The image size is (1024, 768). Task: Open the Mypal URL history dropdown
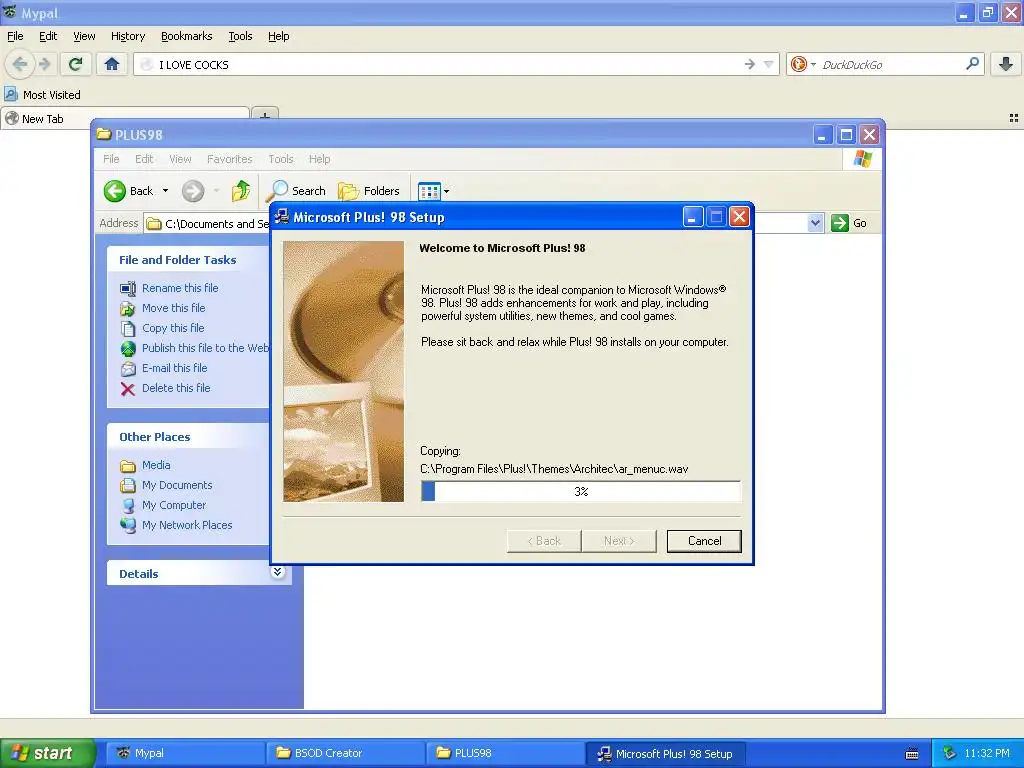769,64
